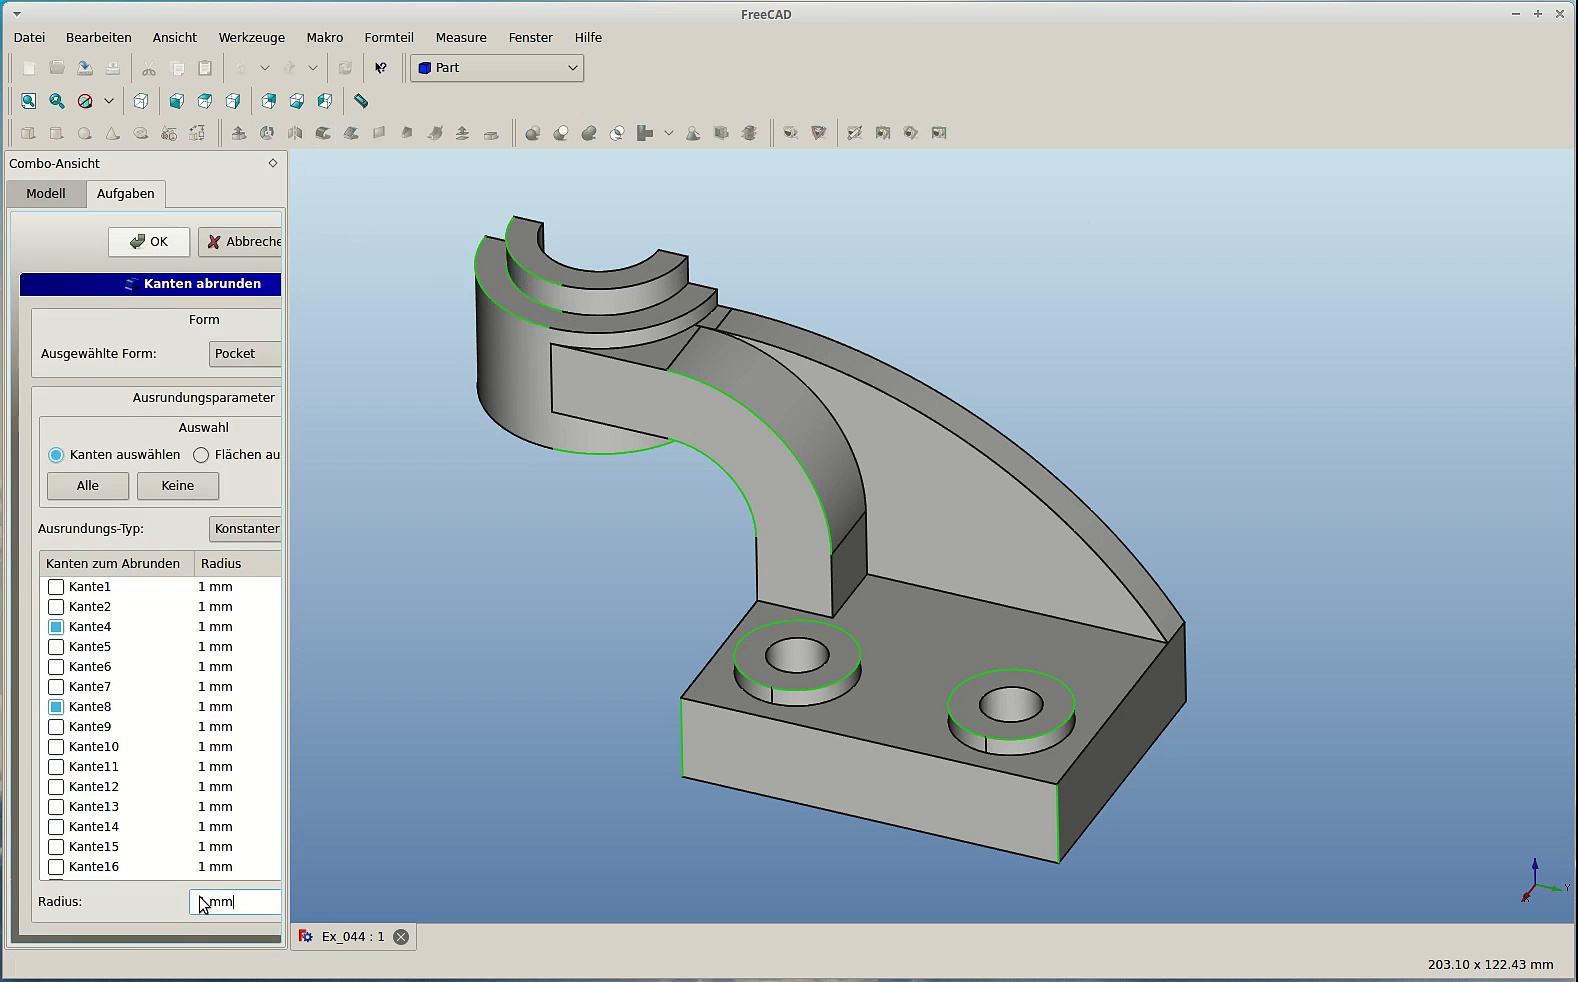This screenshot has height=982, width=1578.
Task: Click the Fit Selection zoom icon
Action: (x=57, y=101)
